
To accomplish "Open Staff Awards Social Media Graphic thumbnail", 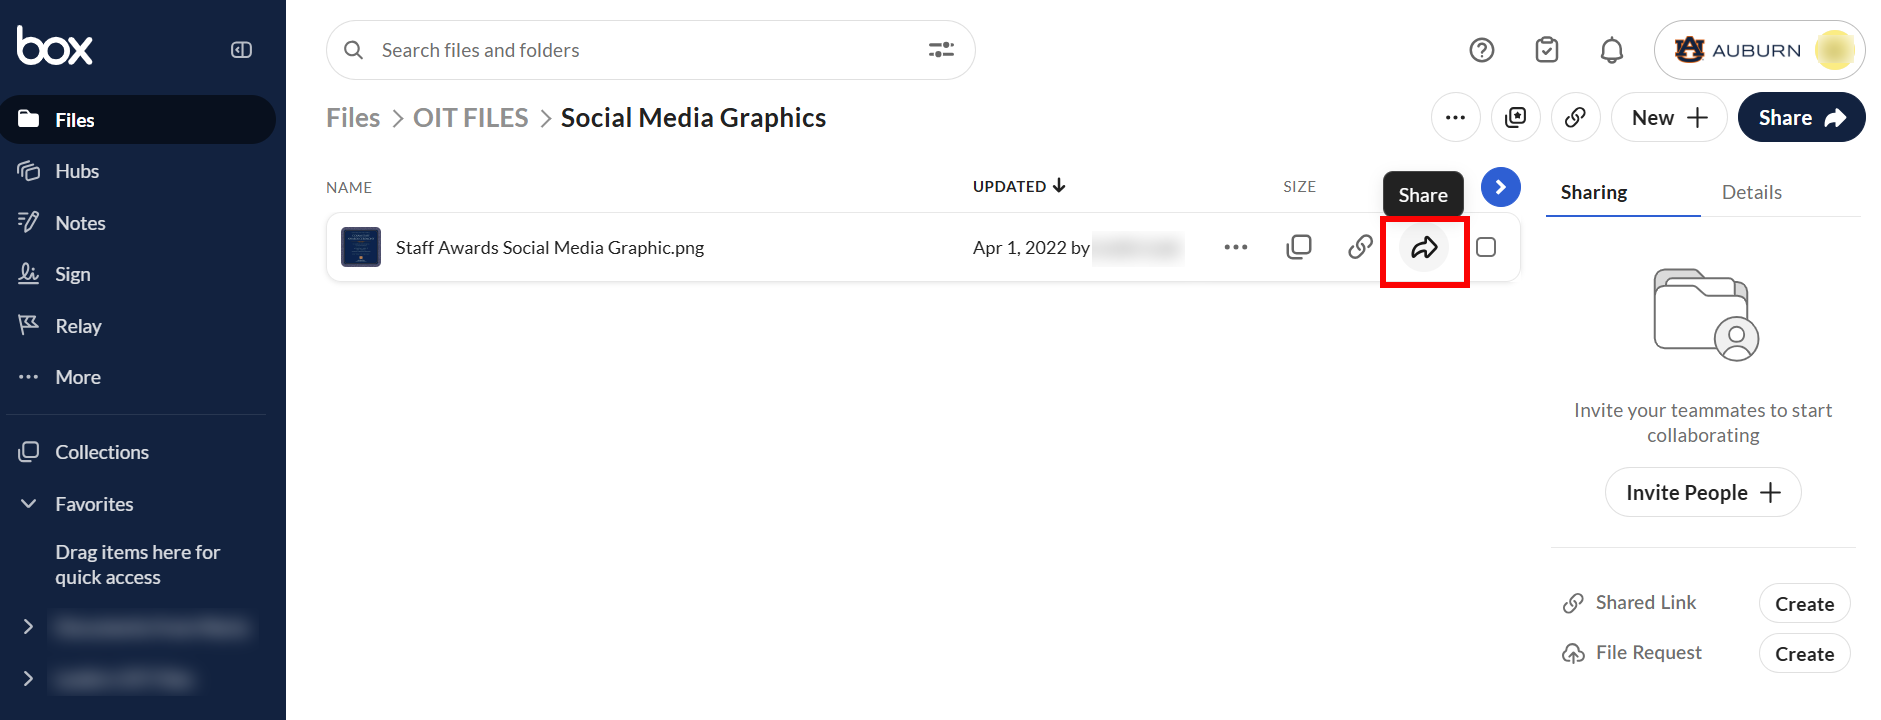I will pyautogui.click(x=361, y=247).
